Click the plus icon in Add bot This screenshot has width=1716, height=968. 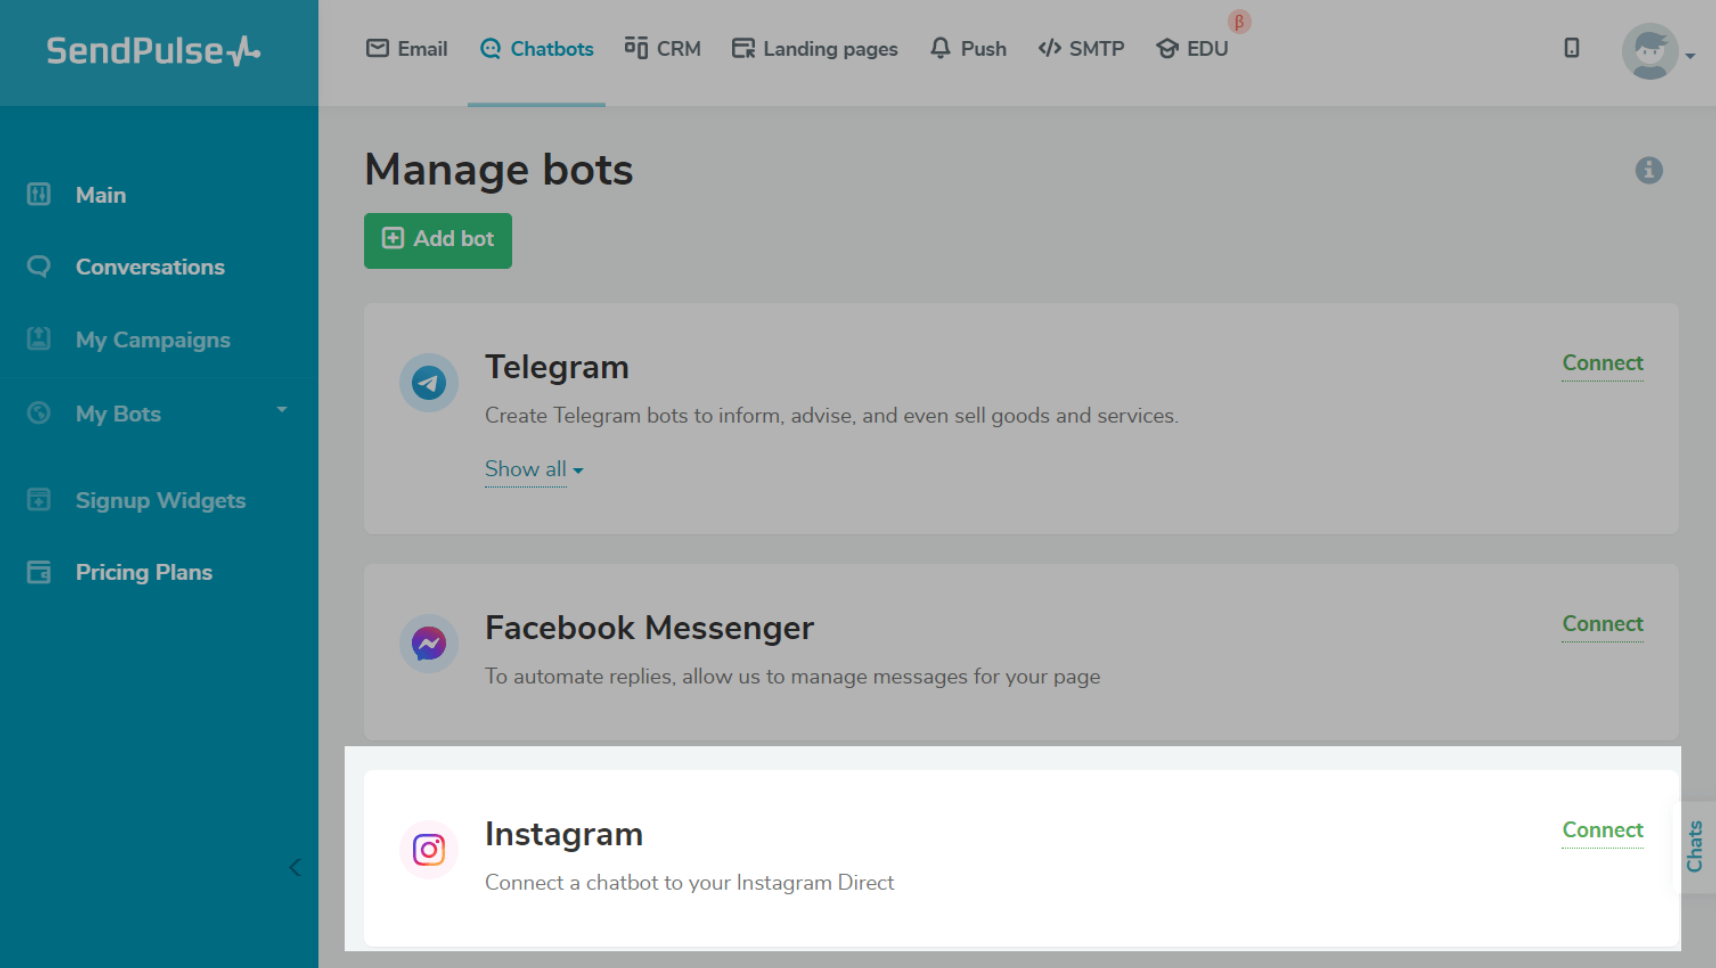coord(393,238)
